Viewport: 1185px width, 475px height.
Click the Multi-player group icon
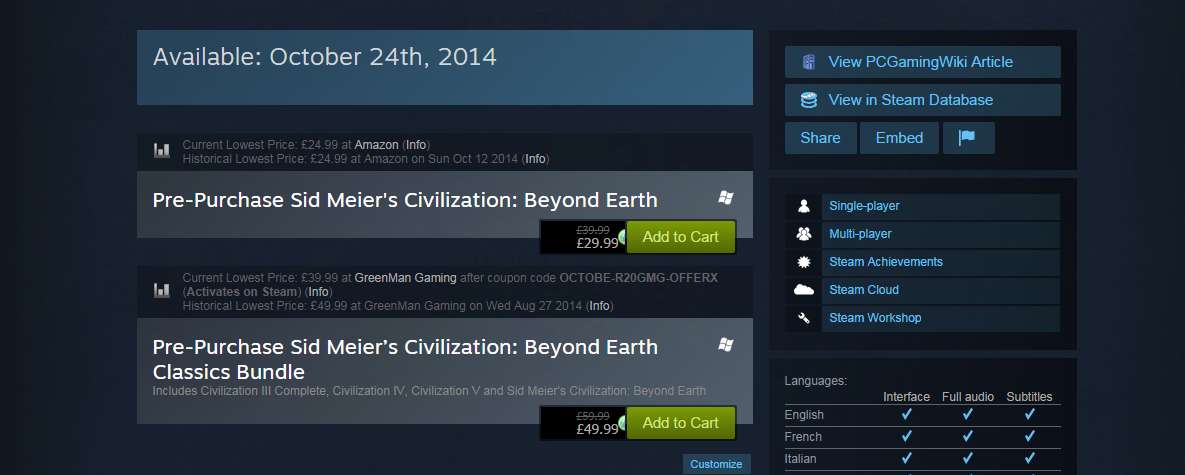click(x=804, y=234)
